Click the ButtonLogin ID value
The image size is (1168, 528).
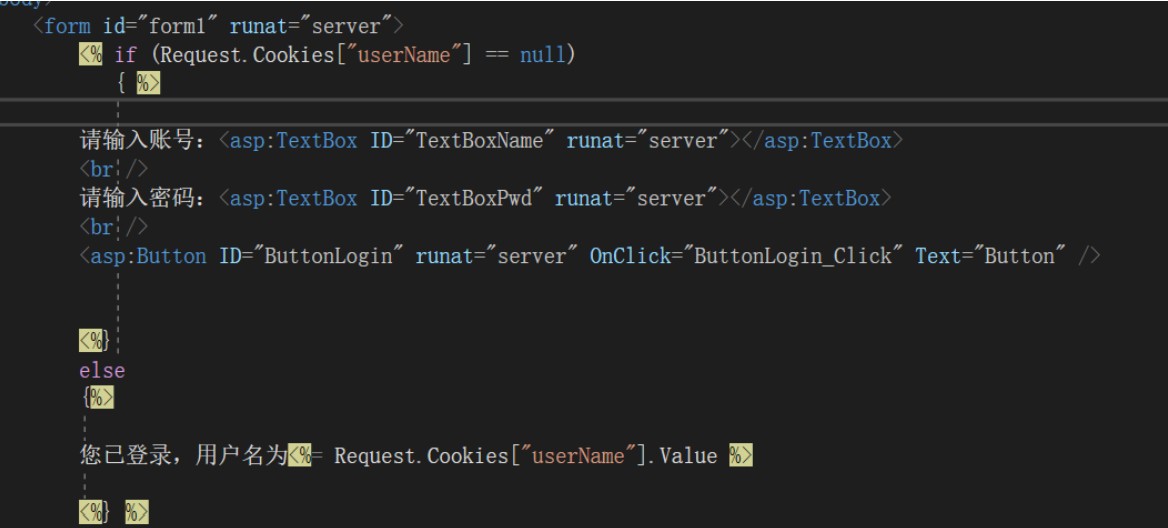(x=328, y=256)
